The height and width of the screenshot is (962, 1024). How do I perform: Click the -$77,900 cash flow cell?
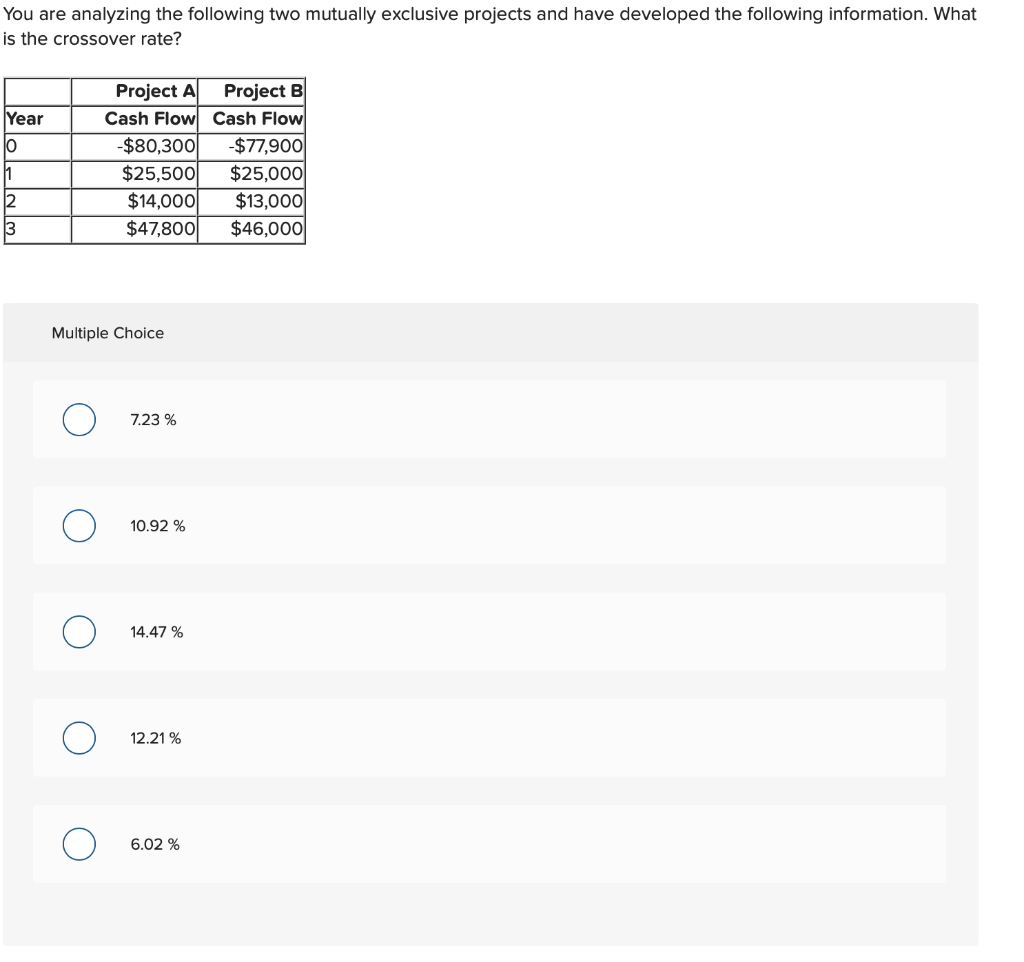pos(266,146)
